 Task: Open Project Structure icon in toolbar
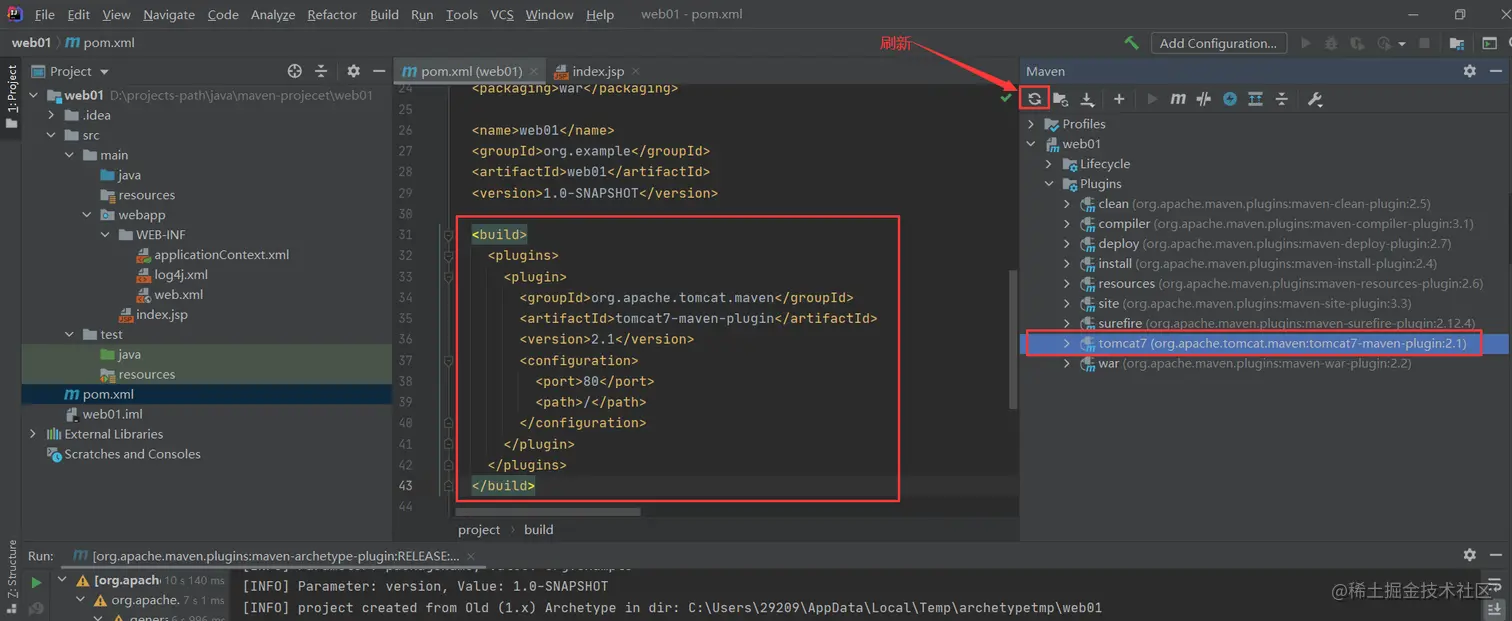coord(1457,43)
